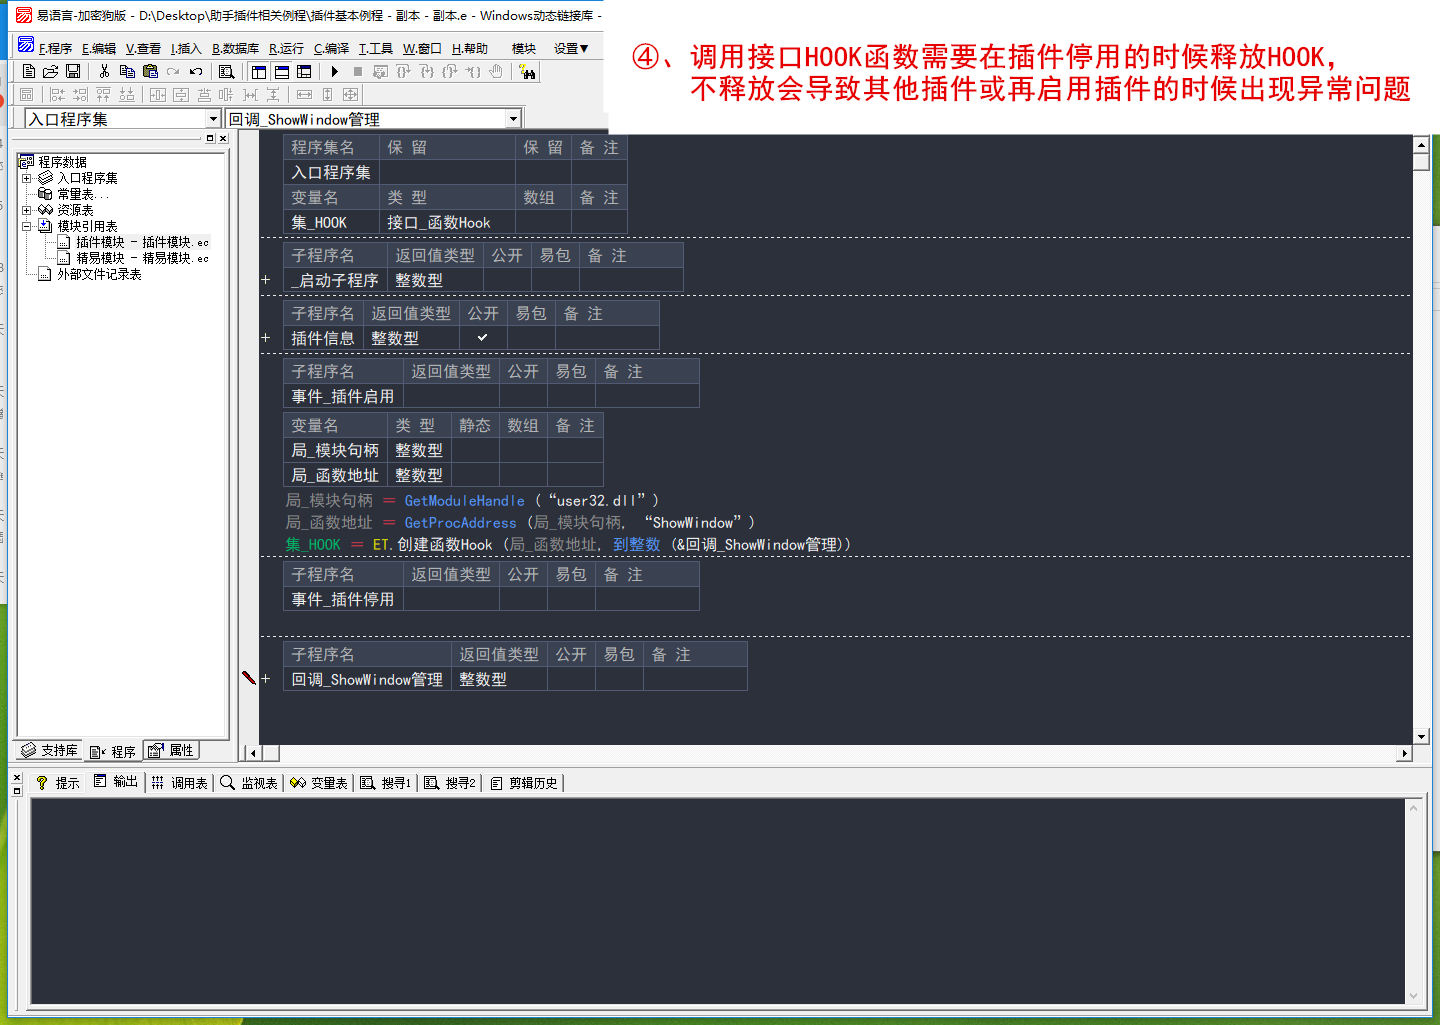Open the C.编译 menu
This screenshot has height=1025, width=1440.
tap(331, 48)
